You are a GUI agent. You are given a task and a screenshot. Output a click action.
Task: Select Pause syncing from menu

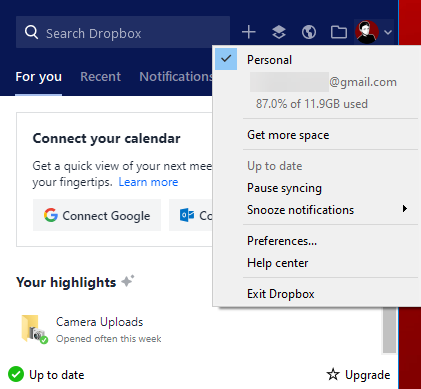tap(284, 188)
